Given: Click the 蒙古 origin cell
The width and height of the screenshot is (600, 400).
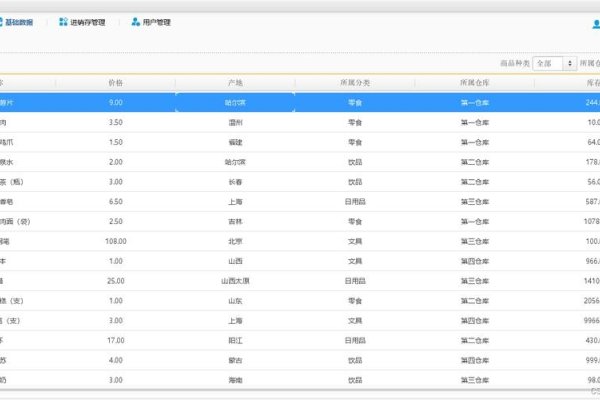Looking at the screenshot, I should click(x=235, y=360).
